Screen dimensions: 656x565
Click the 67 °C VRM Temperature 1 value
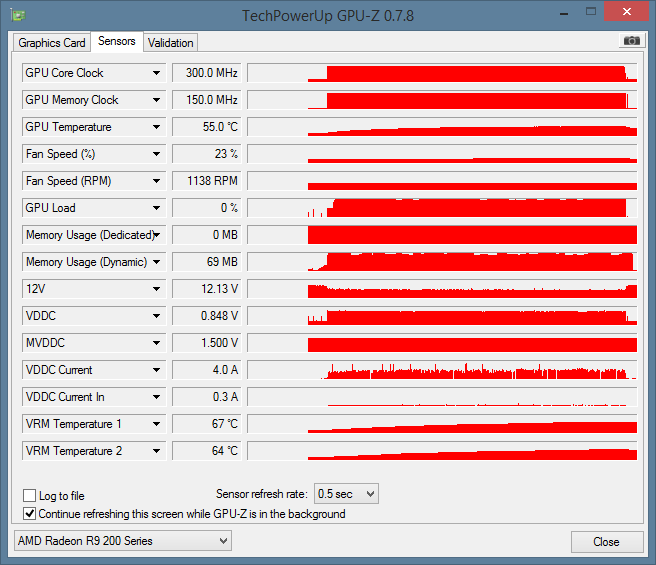207,424
